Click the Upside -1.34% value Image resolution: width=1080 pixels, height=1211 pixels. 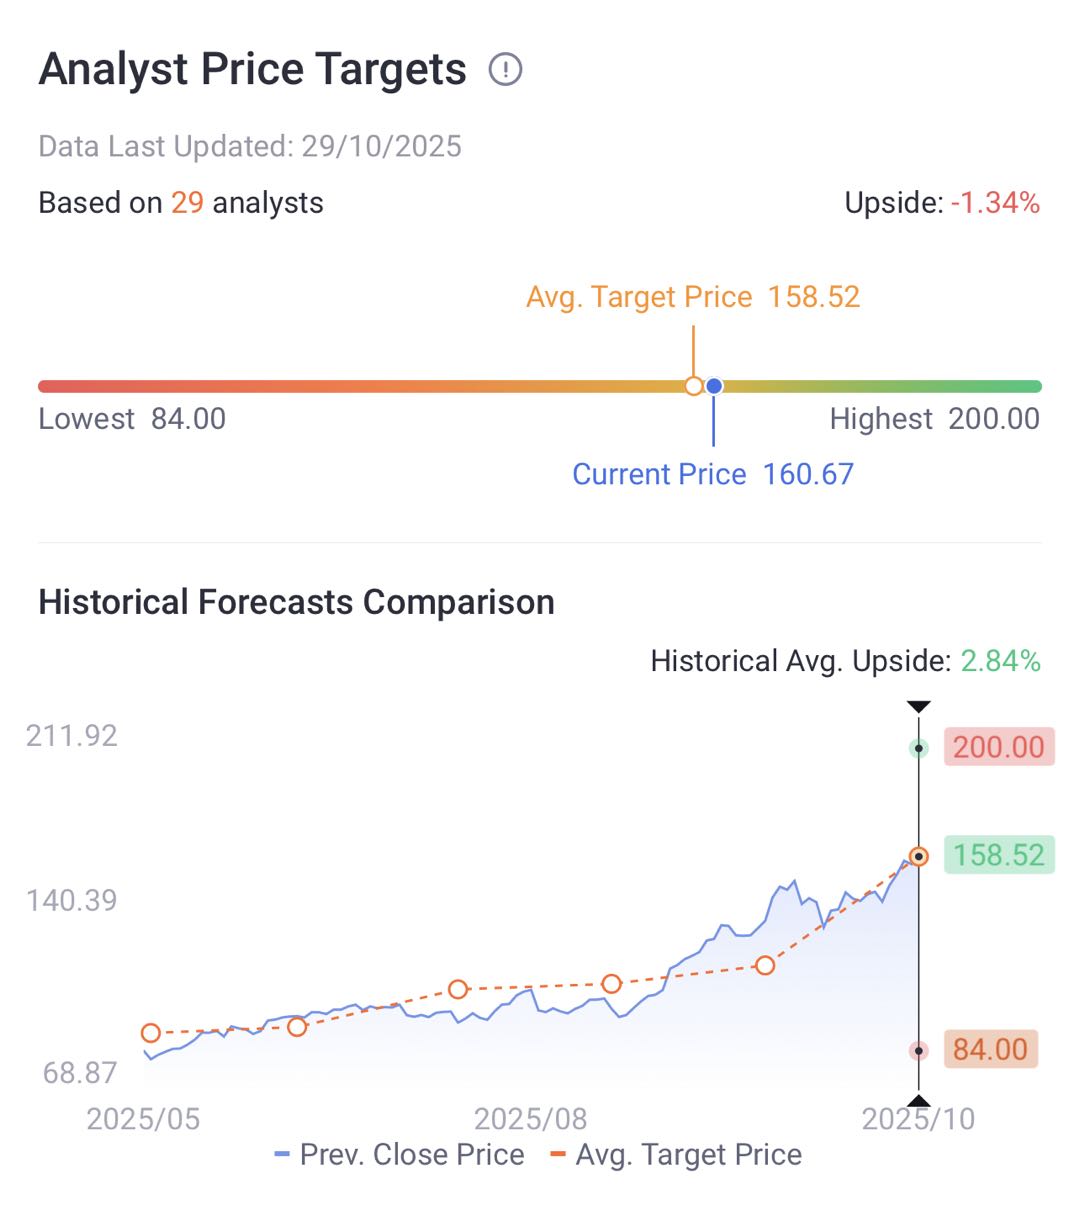coord(995,203)
